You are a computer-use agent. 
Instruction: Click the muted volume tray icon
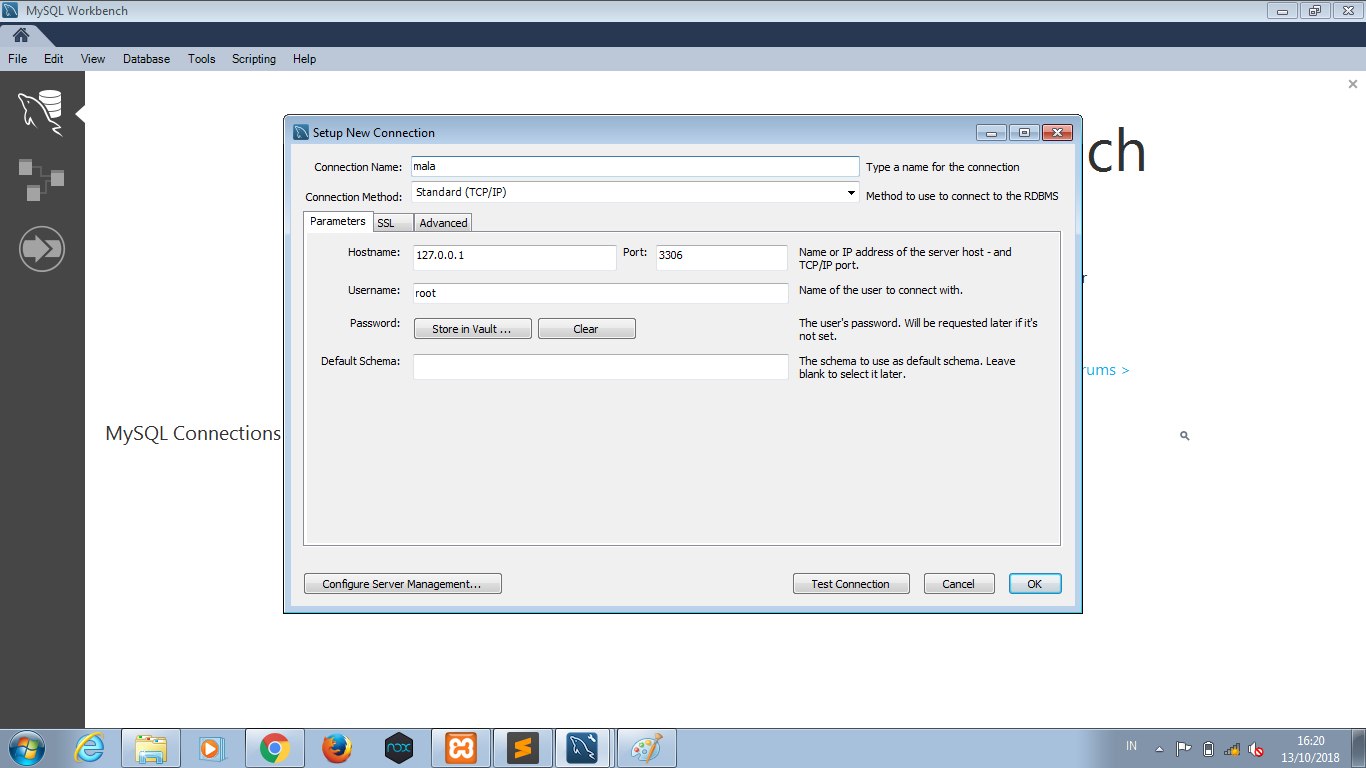click(x=1256, y=749)
